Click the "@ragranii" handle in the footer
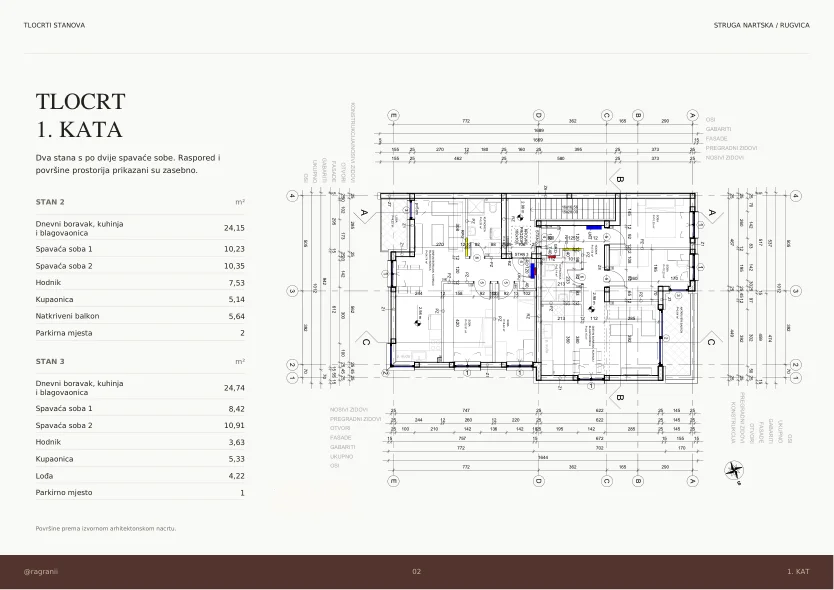 pos(41,572)
